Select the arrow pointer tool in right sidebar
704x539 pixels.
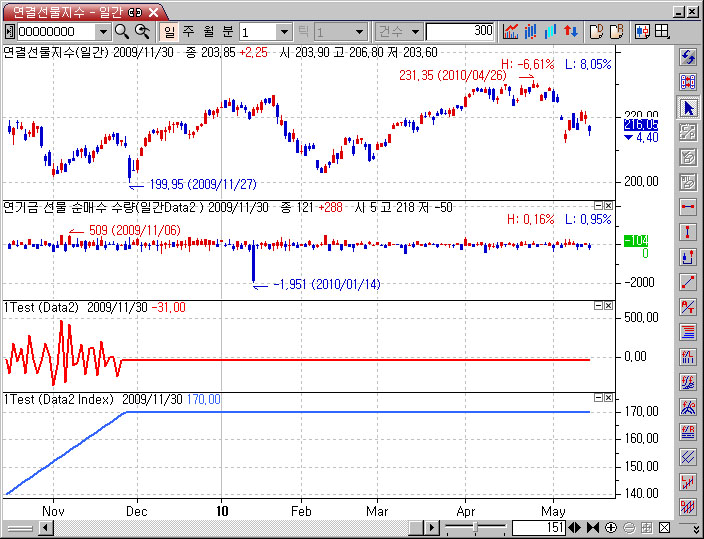(687, 107)
